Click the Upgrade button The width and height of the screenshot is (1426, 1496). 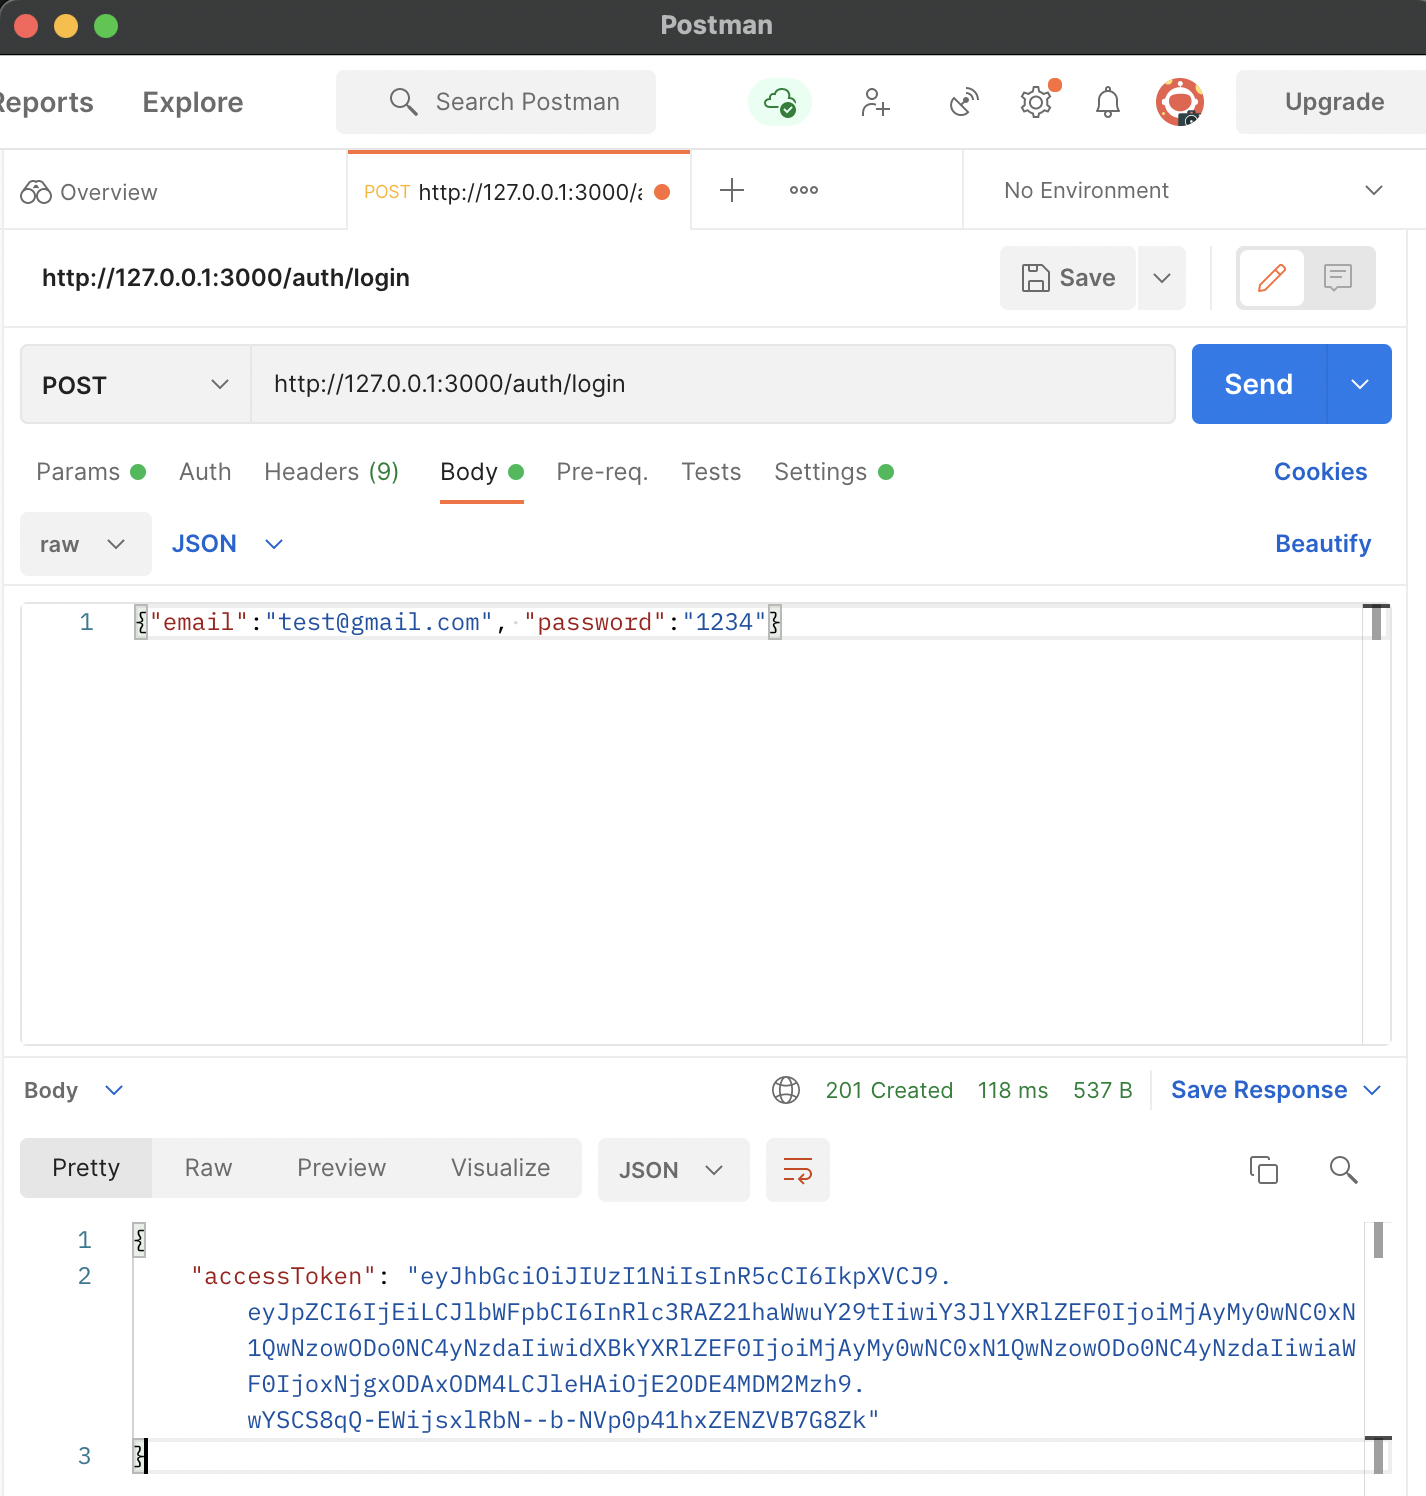click(x=1331, y=102)
